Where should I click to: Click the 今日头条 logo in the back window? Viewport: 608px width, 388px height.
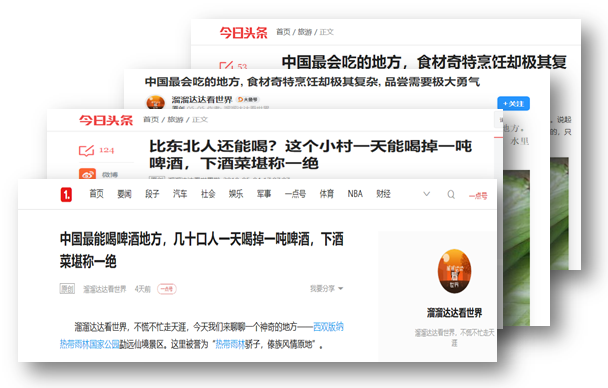click(244, 33)
